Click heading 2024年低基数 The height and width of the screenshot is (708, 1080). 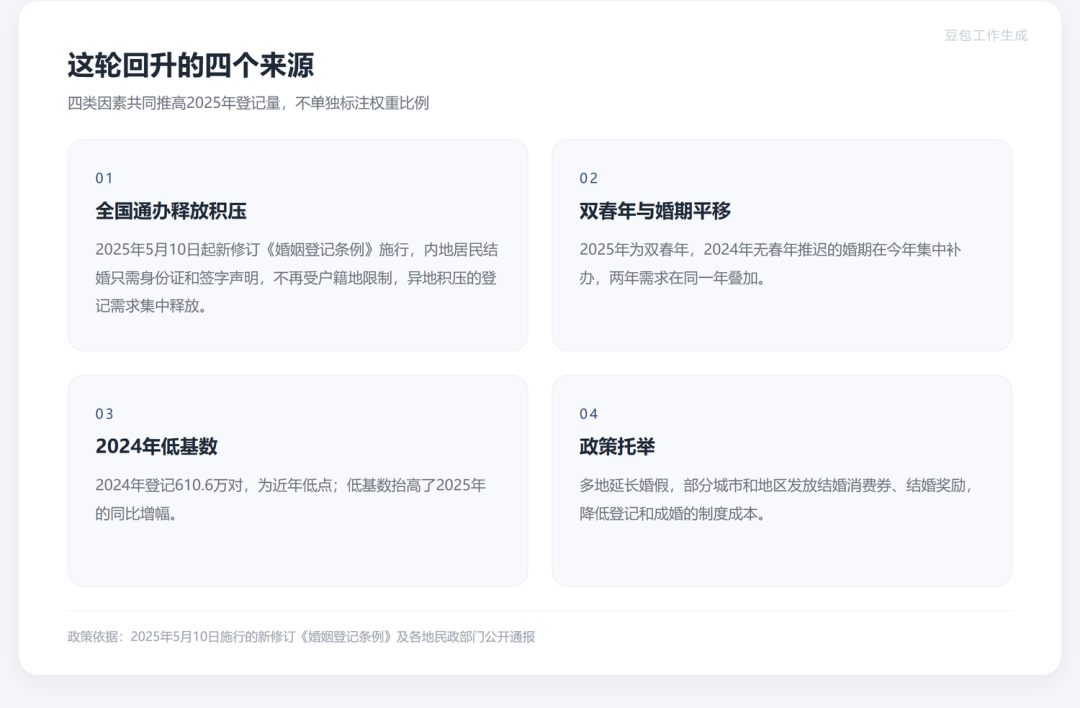tap(156, 446)
